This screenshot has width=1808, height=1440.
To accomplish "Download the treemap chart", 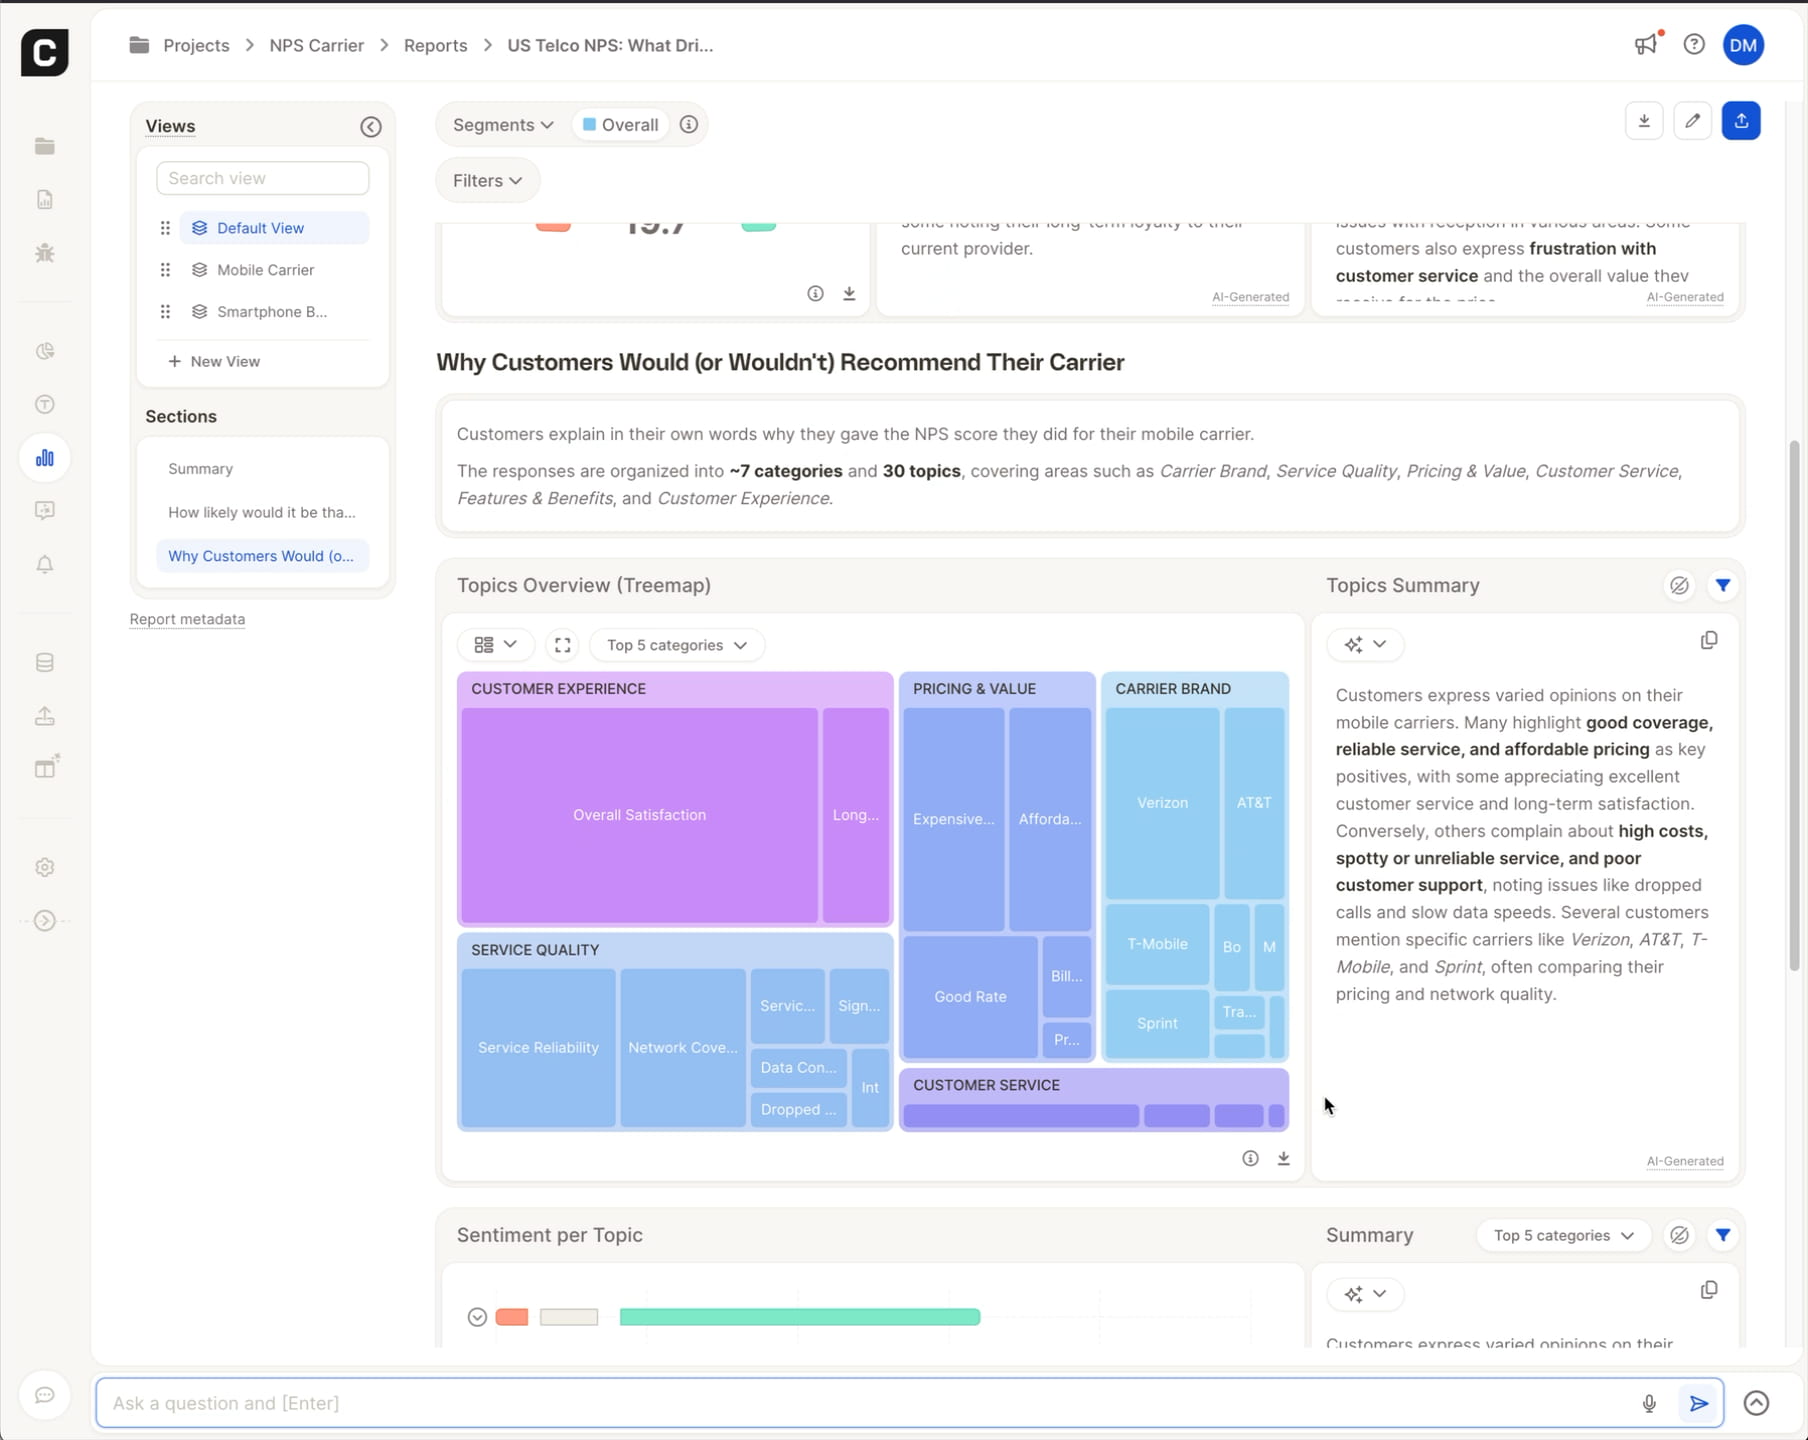I will (x=1283, y=1158).
